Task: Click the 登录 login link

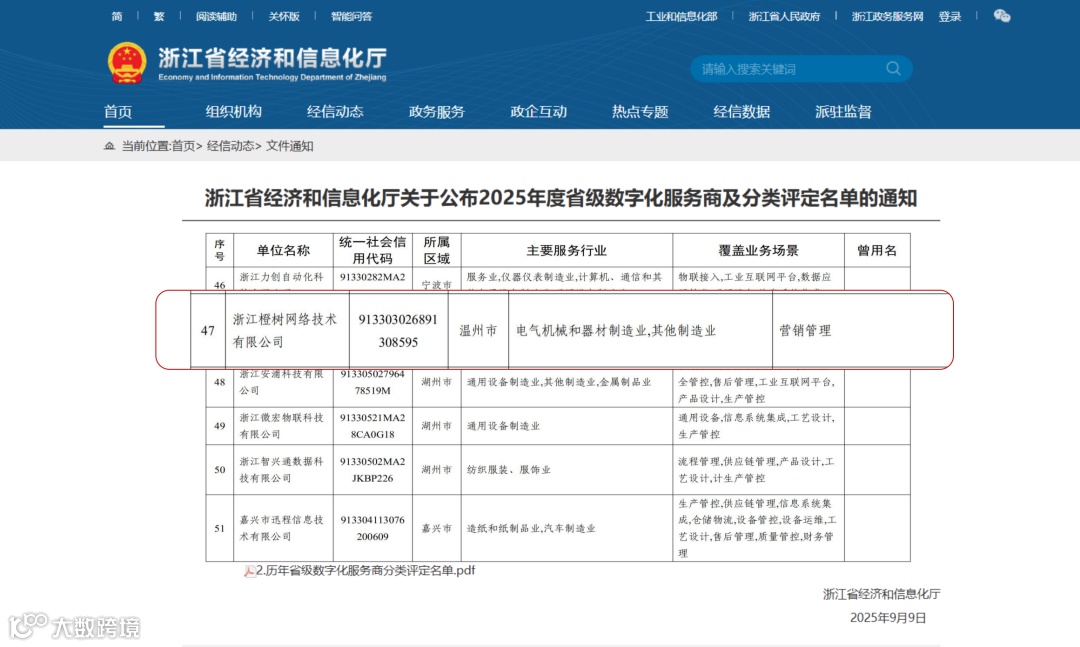Action: point(950,17)
